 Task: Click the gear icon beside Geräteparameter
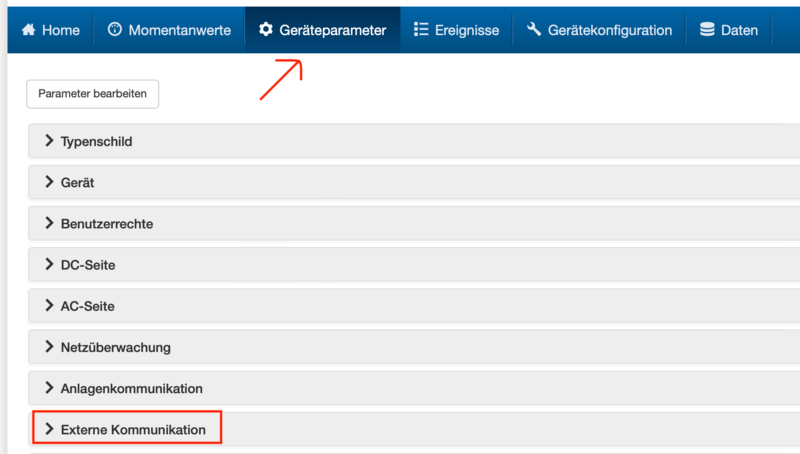pos(266,30)
